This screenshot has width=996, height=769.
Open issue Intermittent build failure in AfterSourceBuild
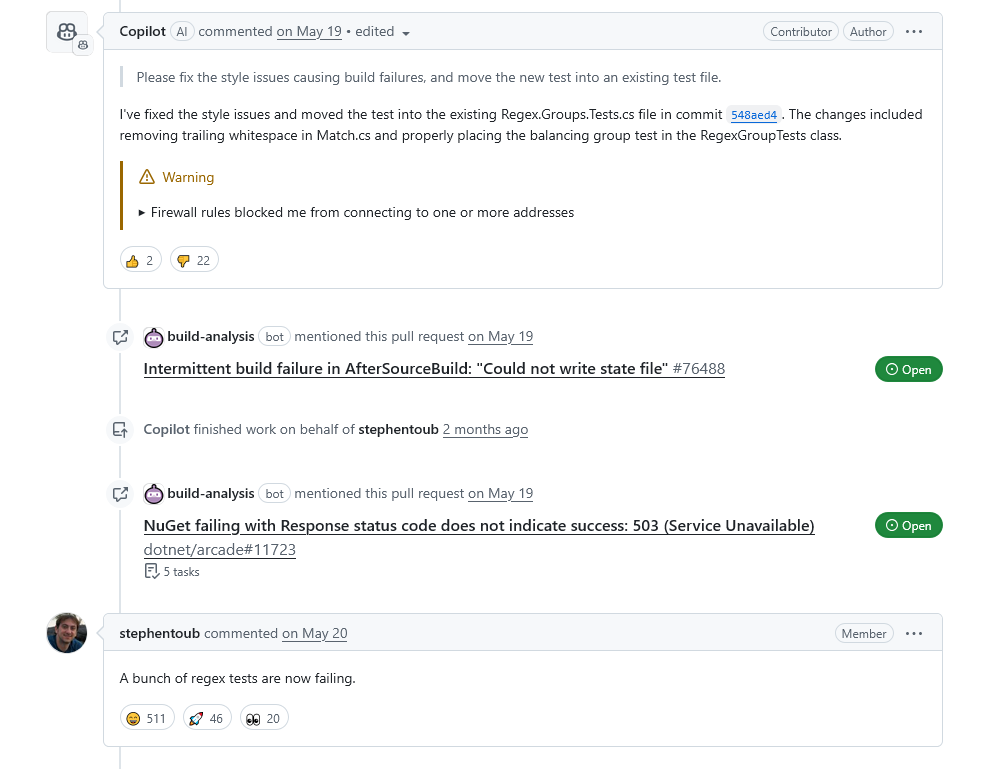pos(405,369)
